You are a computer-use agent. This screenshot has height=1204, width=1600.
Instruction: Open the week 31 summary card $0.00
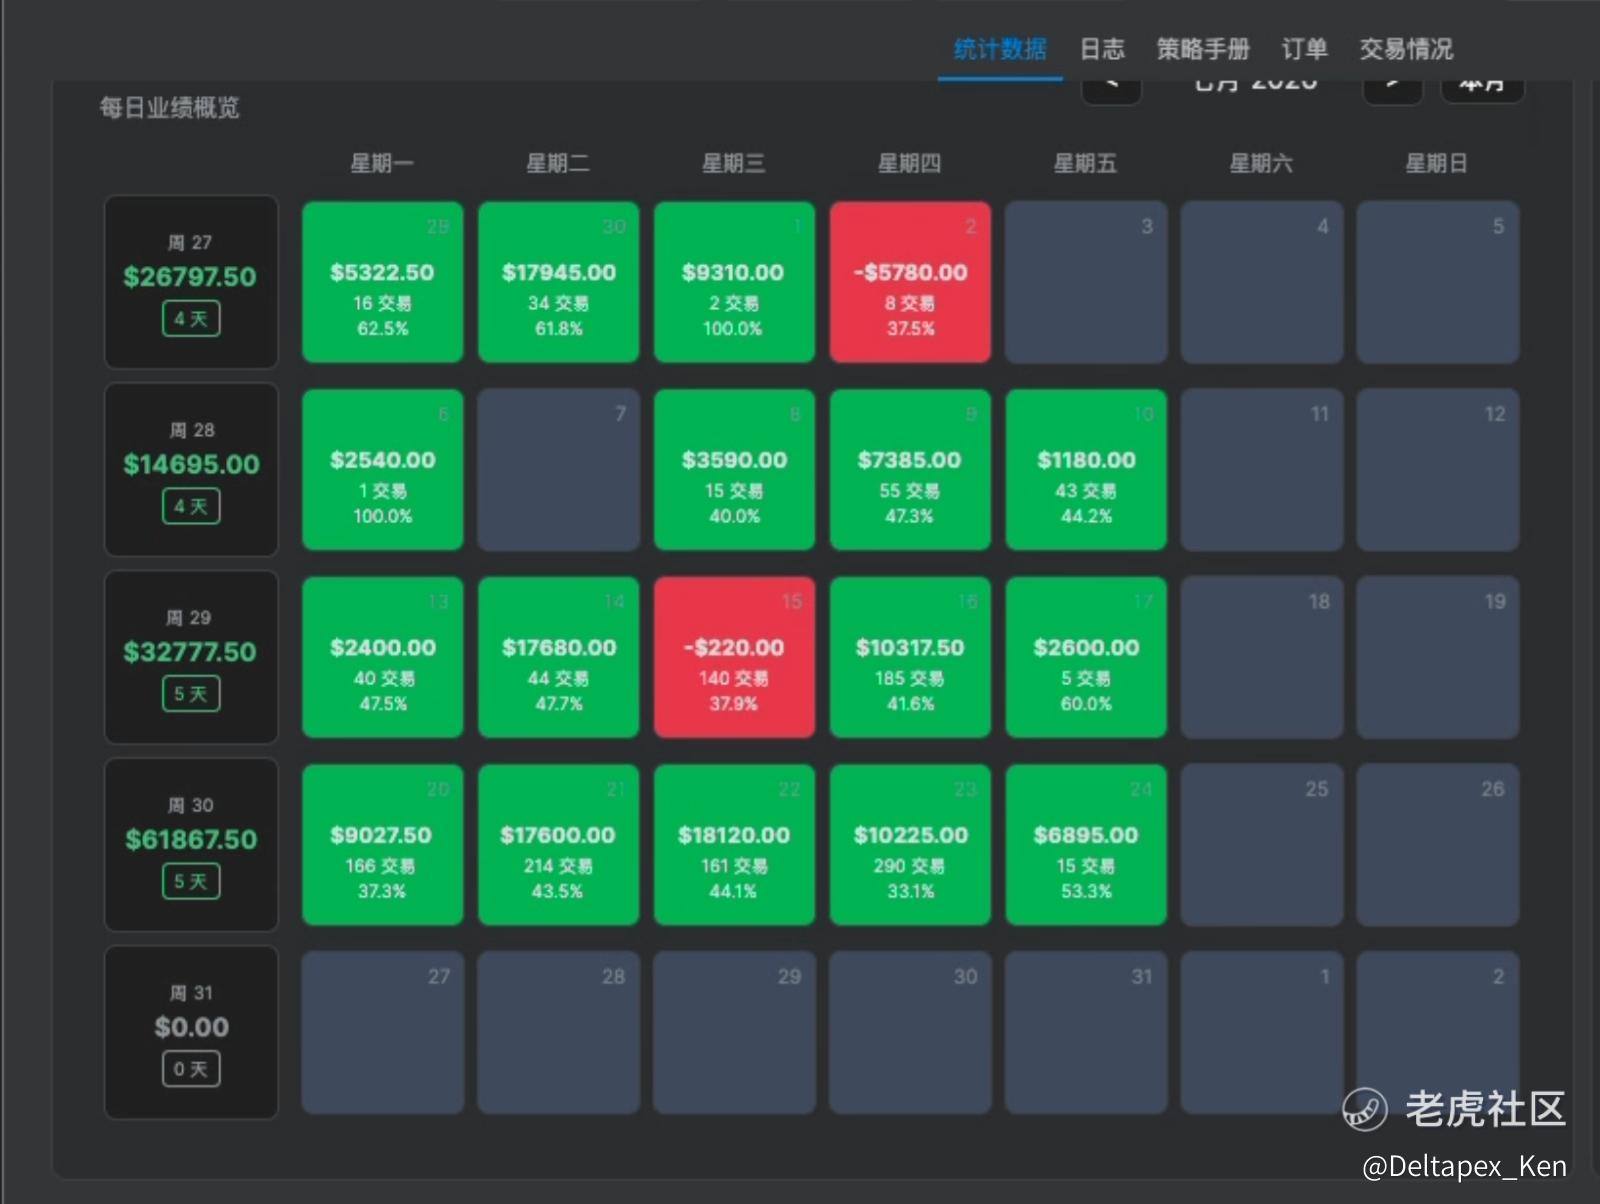(191, 1032)
